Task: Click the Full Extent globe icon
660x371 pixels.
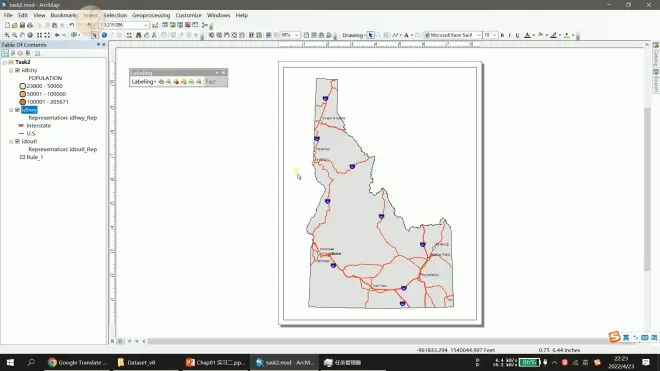Action: pos(30,35)
